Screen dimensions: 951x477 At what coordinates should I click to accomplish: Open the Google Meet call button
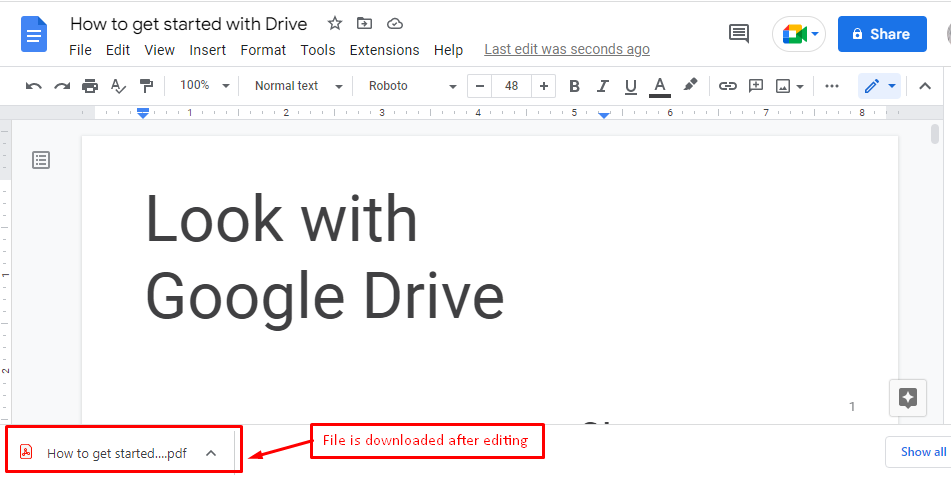(x=798, y=34)
